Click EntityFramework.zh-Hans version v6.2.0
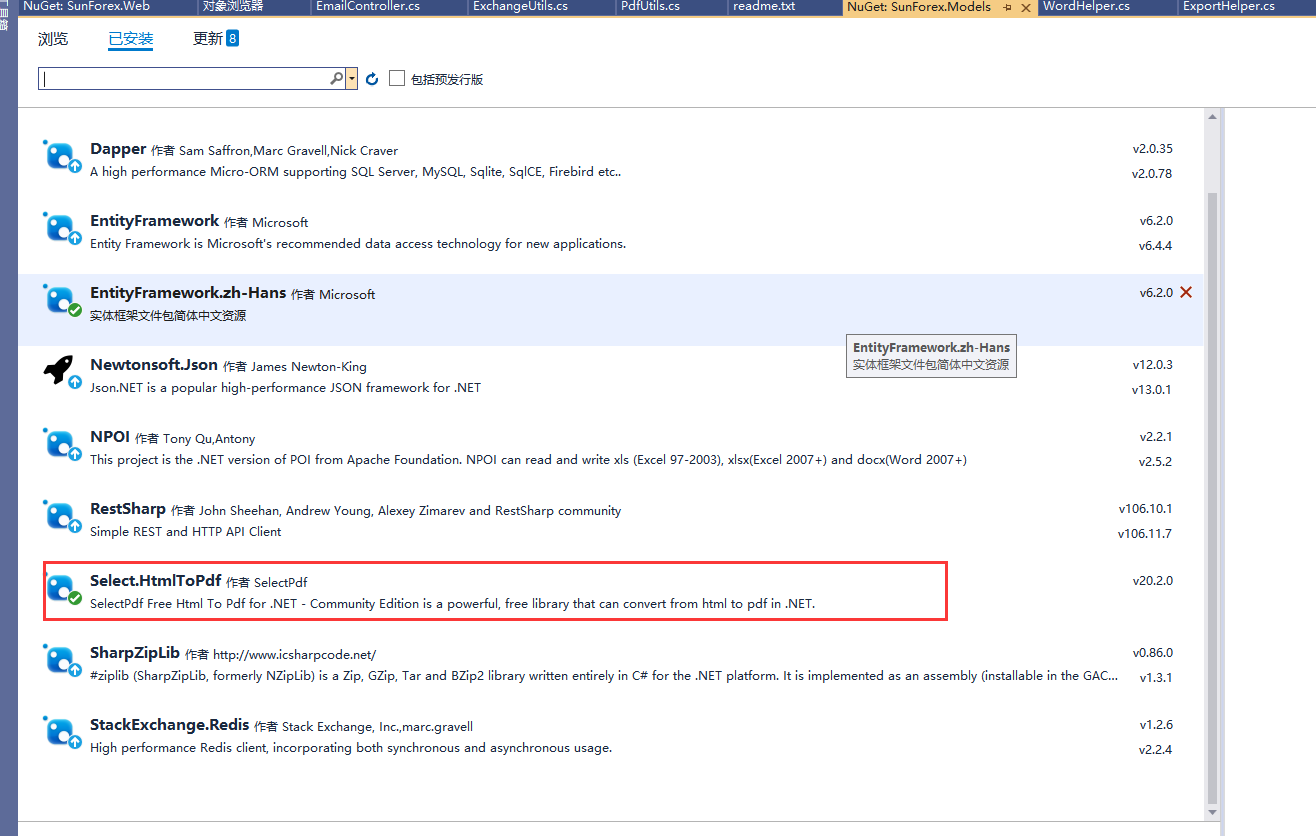 [x=1156, y=292]
